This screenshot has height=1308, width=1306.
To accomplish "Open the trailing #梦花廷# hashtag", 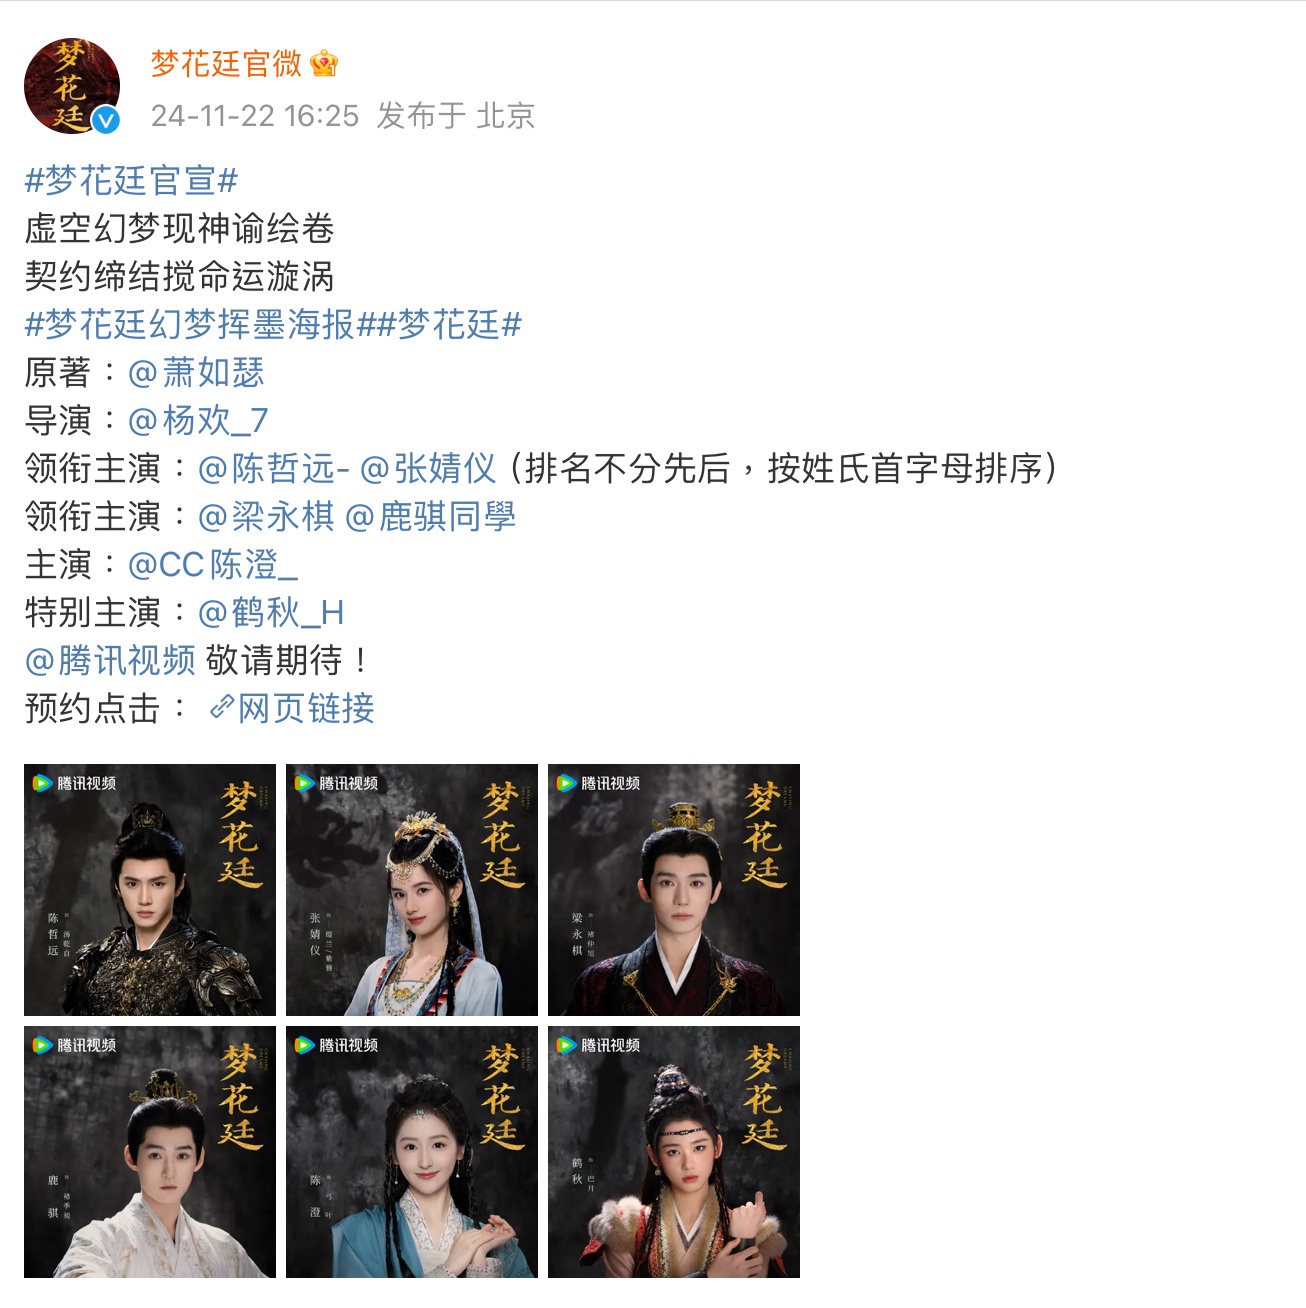I will 449,325.
